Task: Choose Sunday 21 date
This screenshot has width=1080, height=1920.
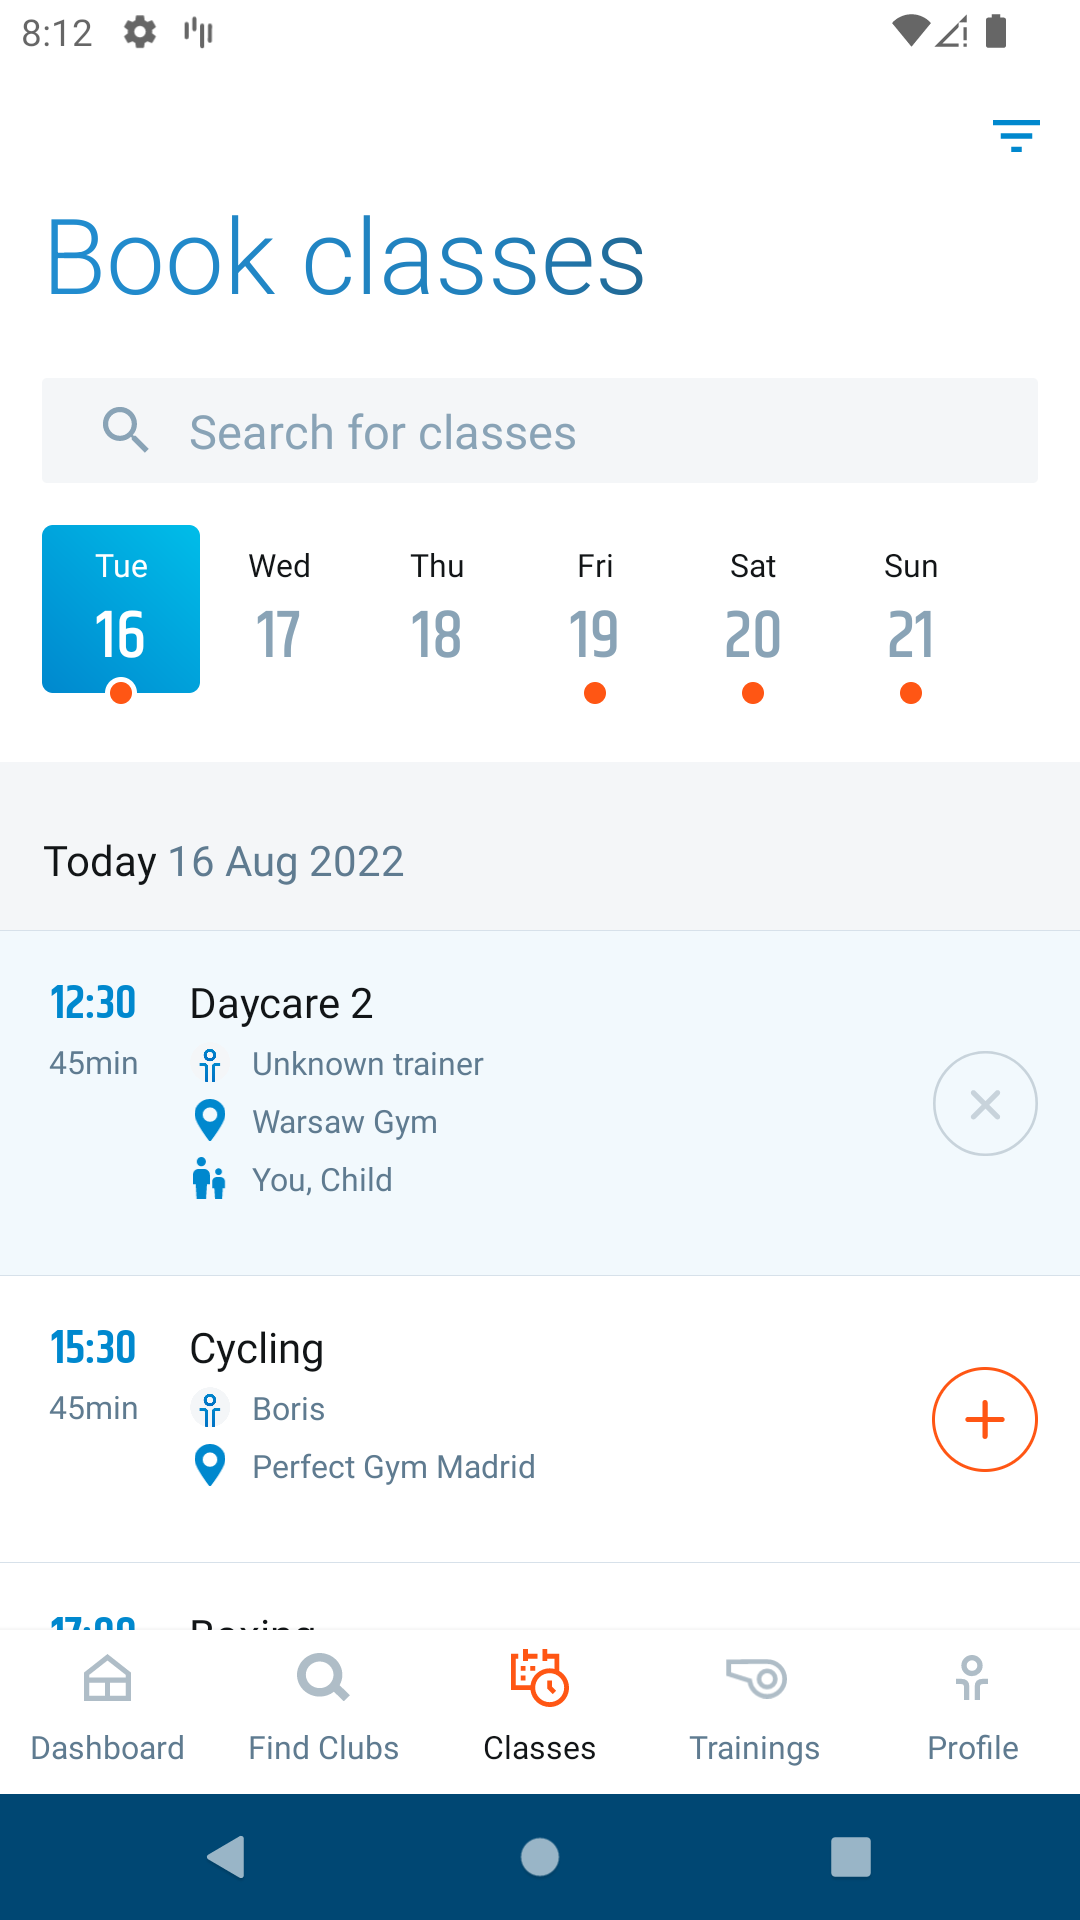Action: (x=911, y=610)
